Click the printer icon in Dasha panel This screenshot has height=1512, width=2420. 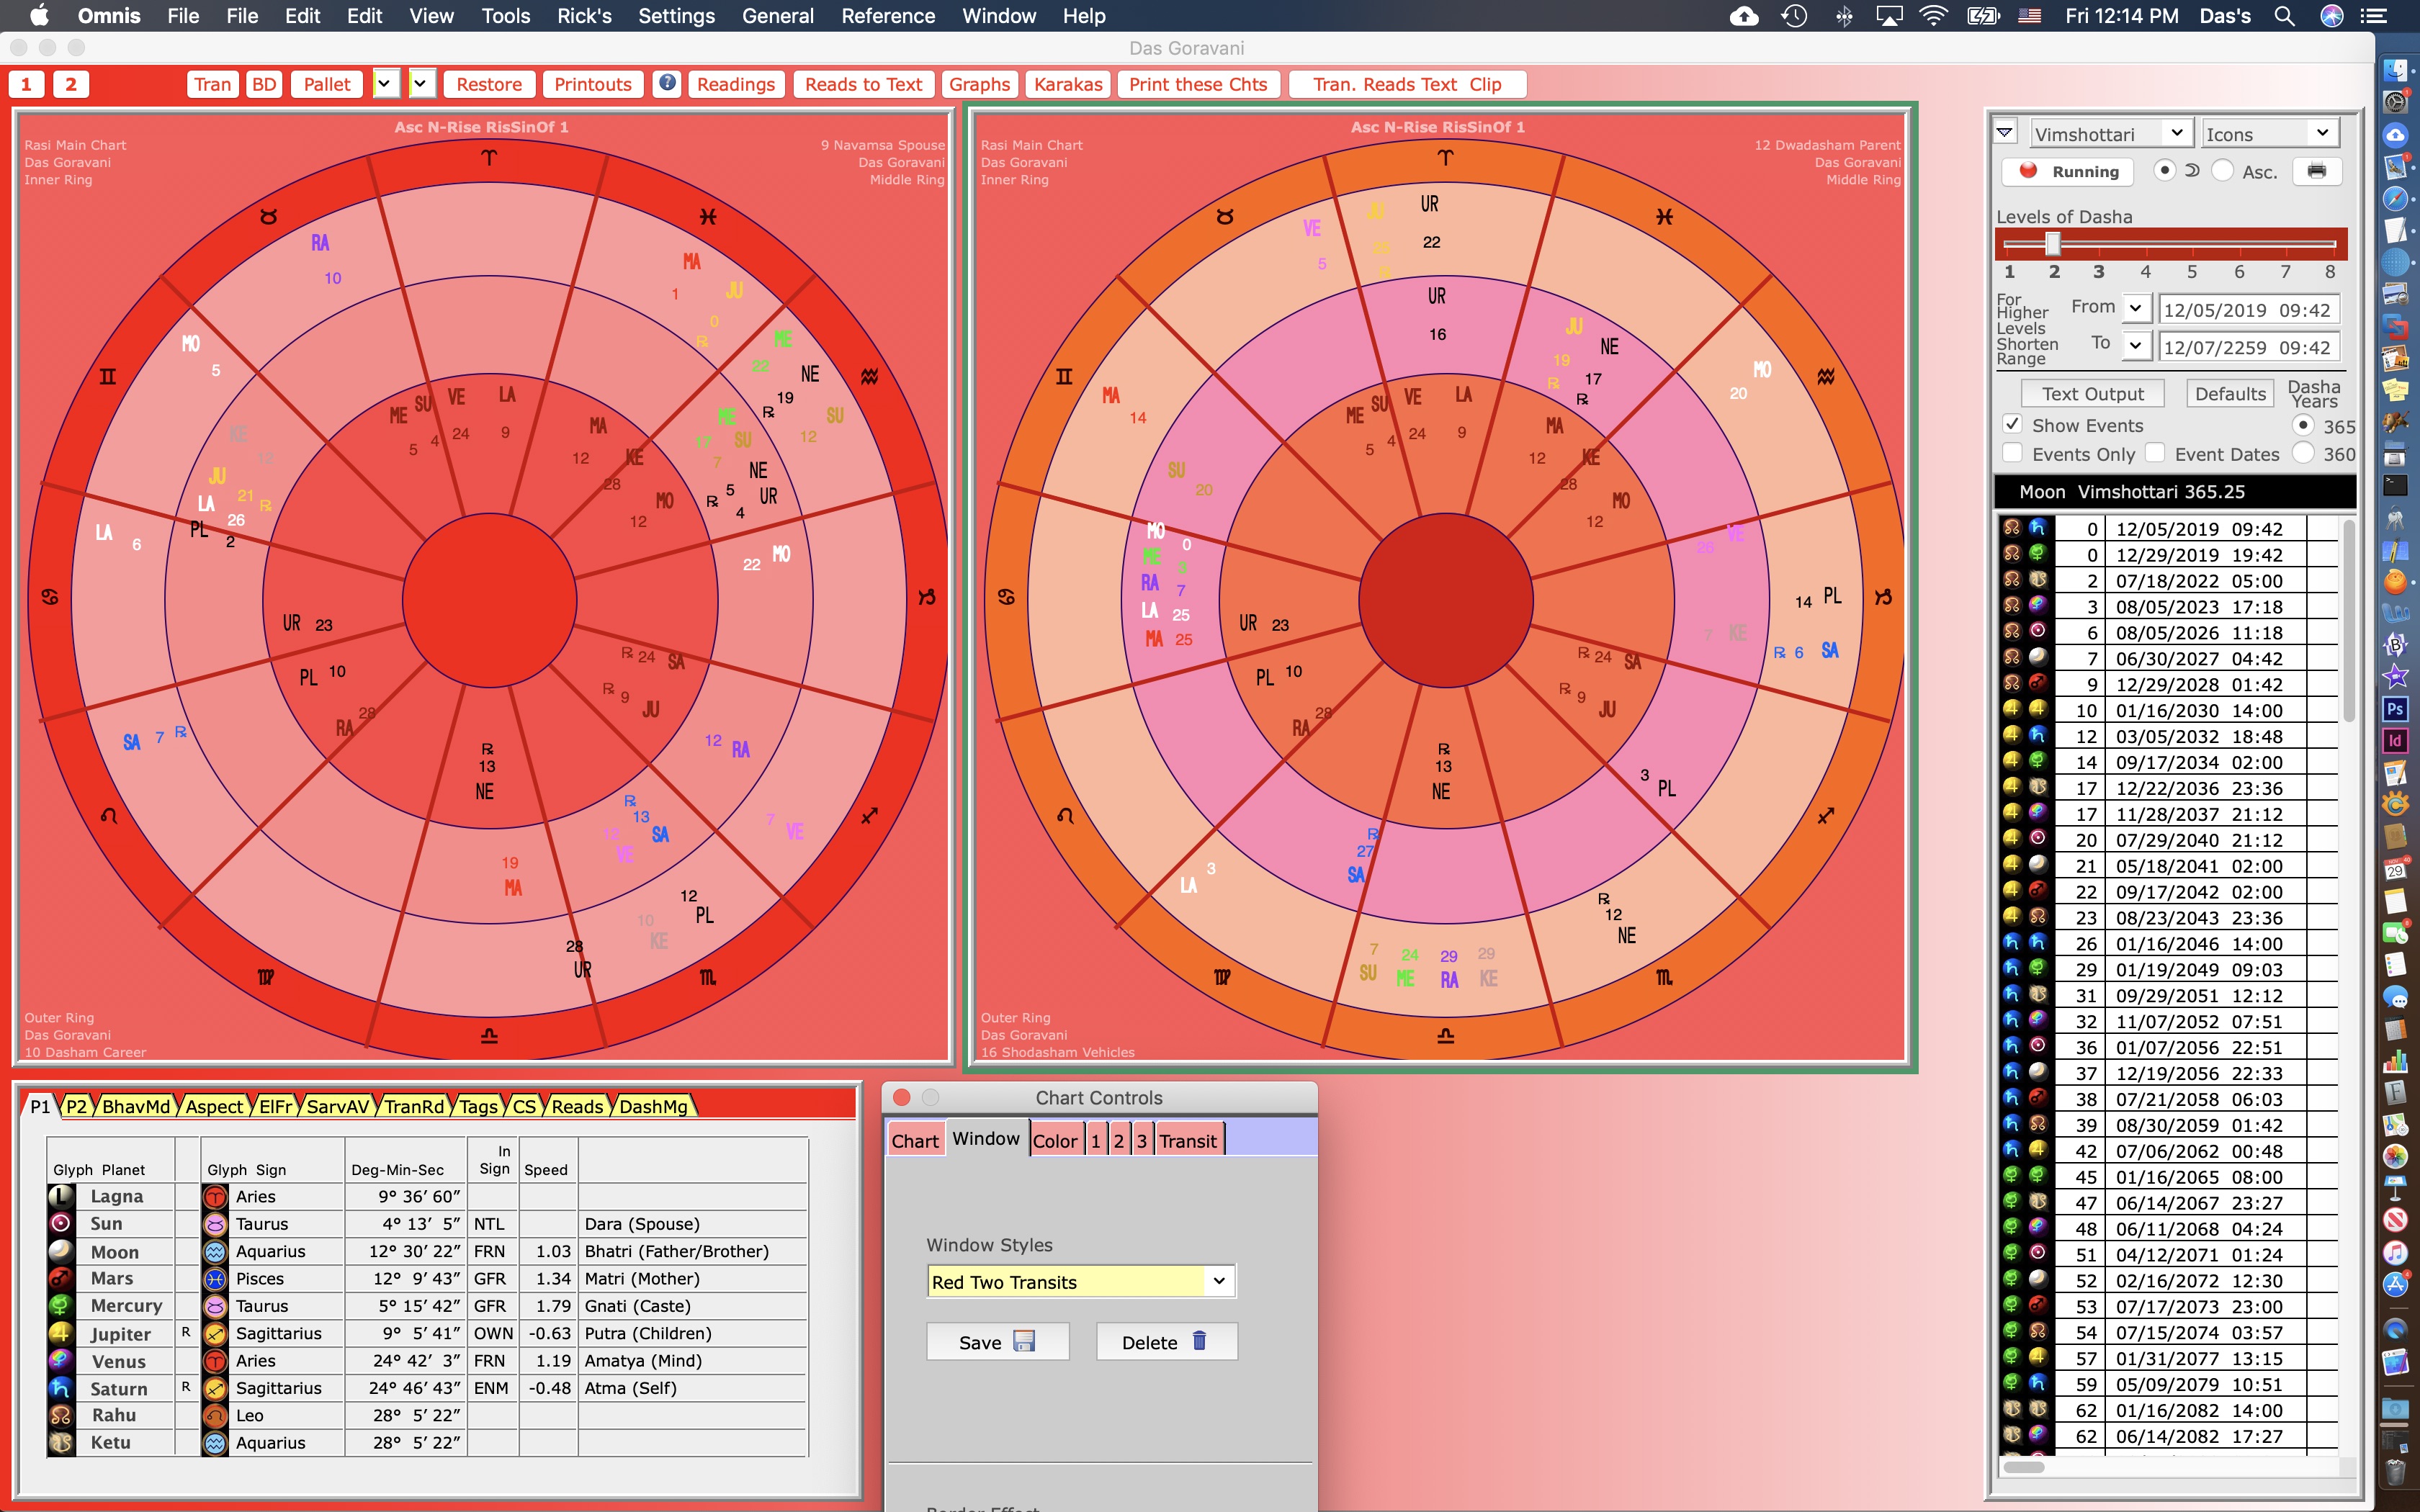[2316, 171]
